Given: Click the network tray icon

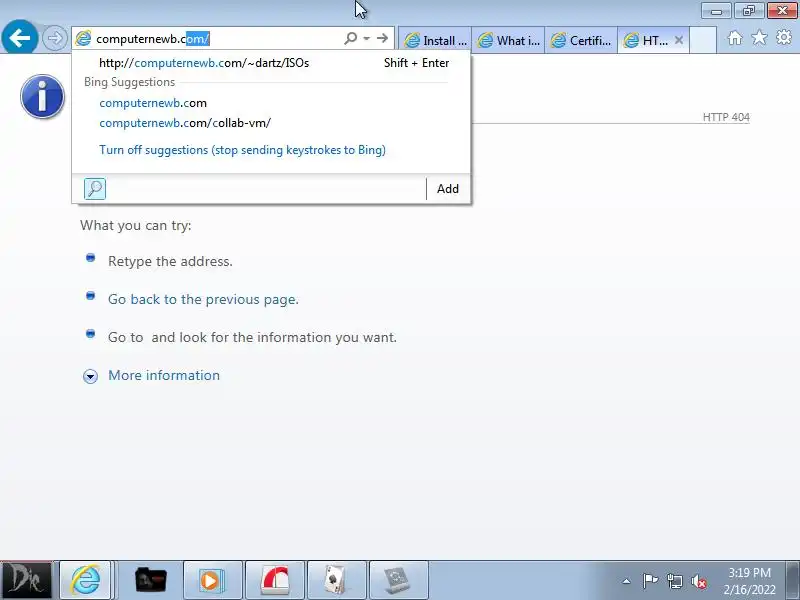Looking at the screenshot, I should click(x=674, y=581).
